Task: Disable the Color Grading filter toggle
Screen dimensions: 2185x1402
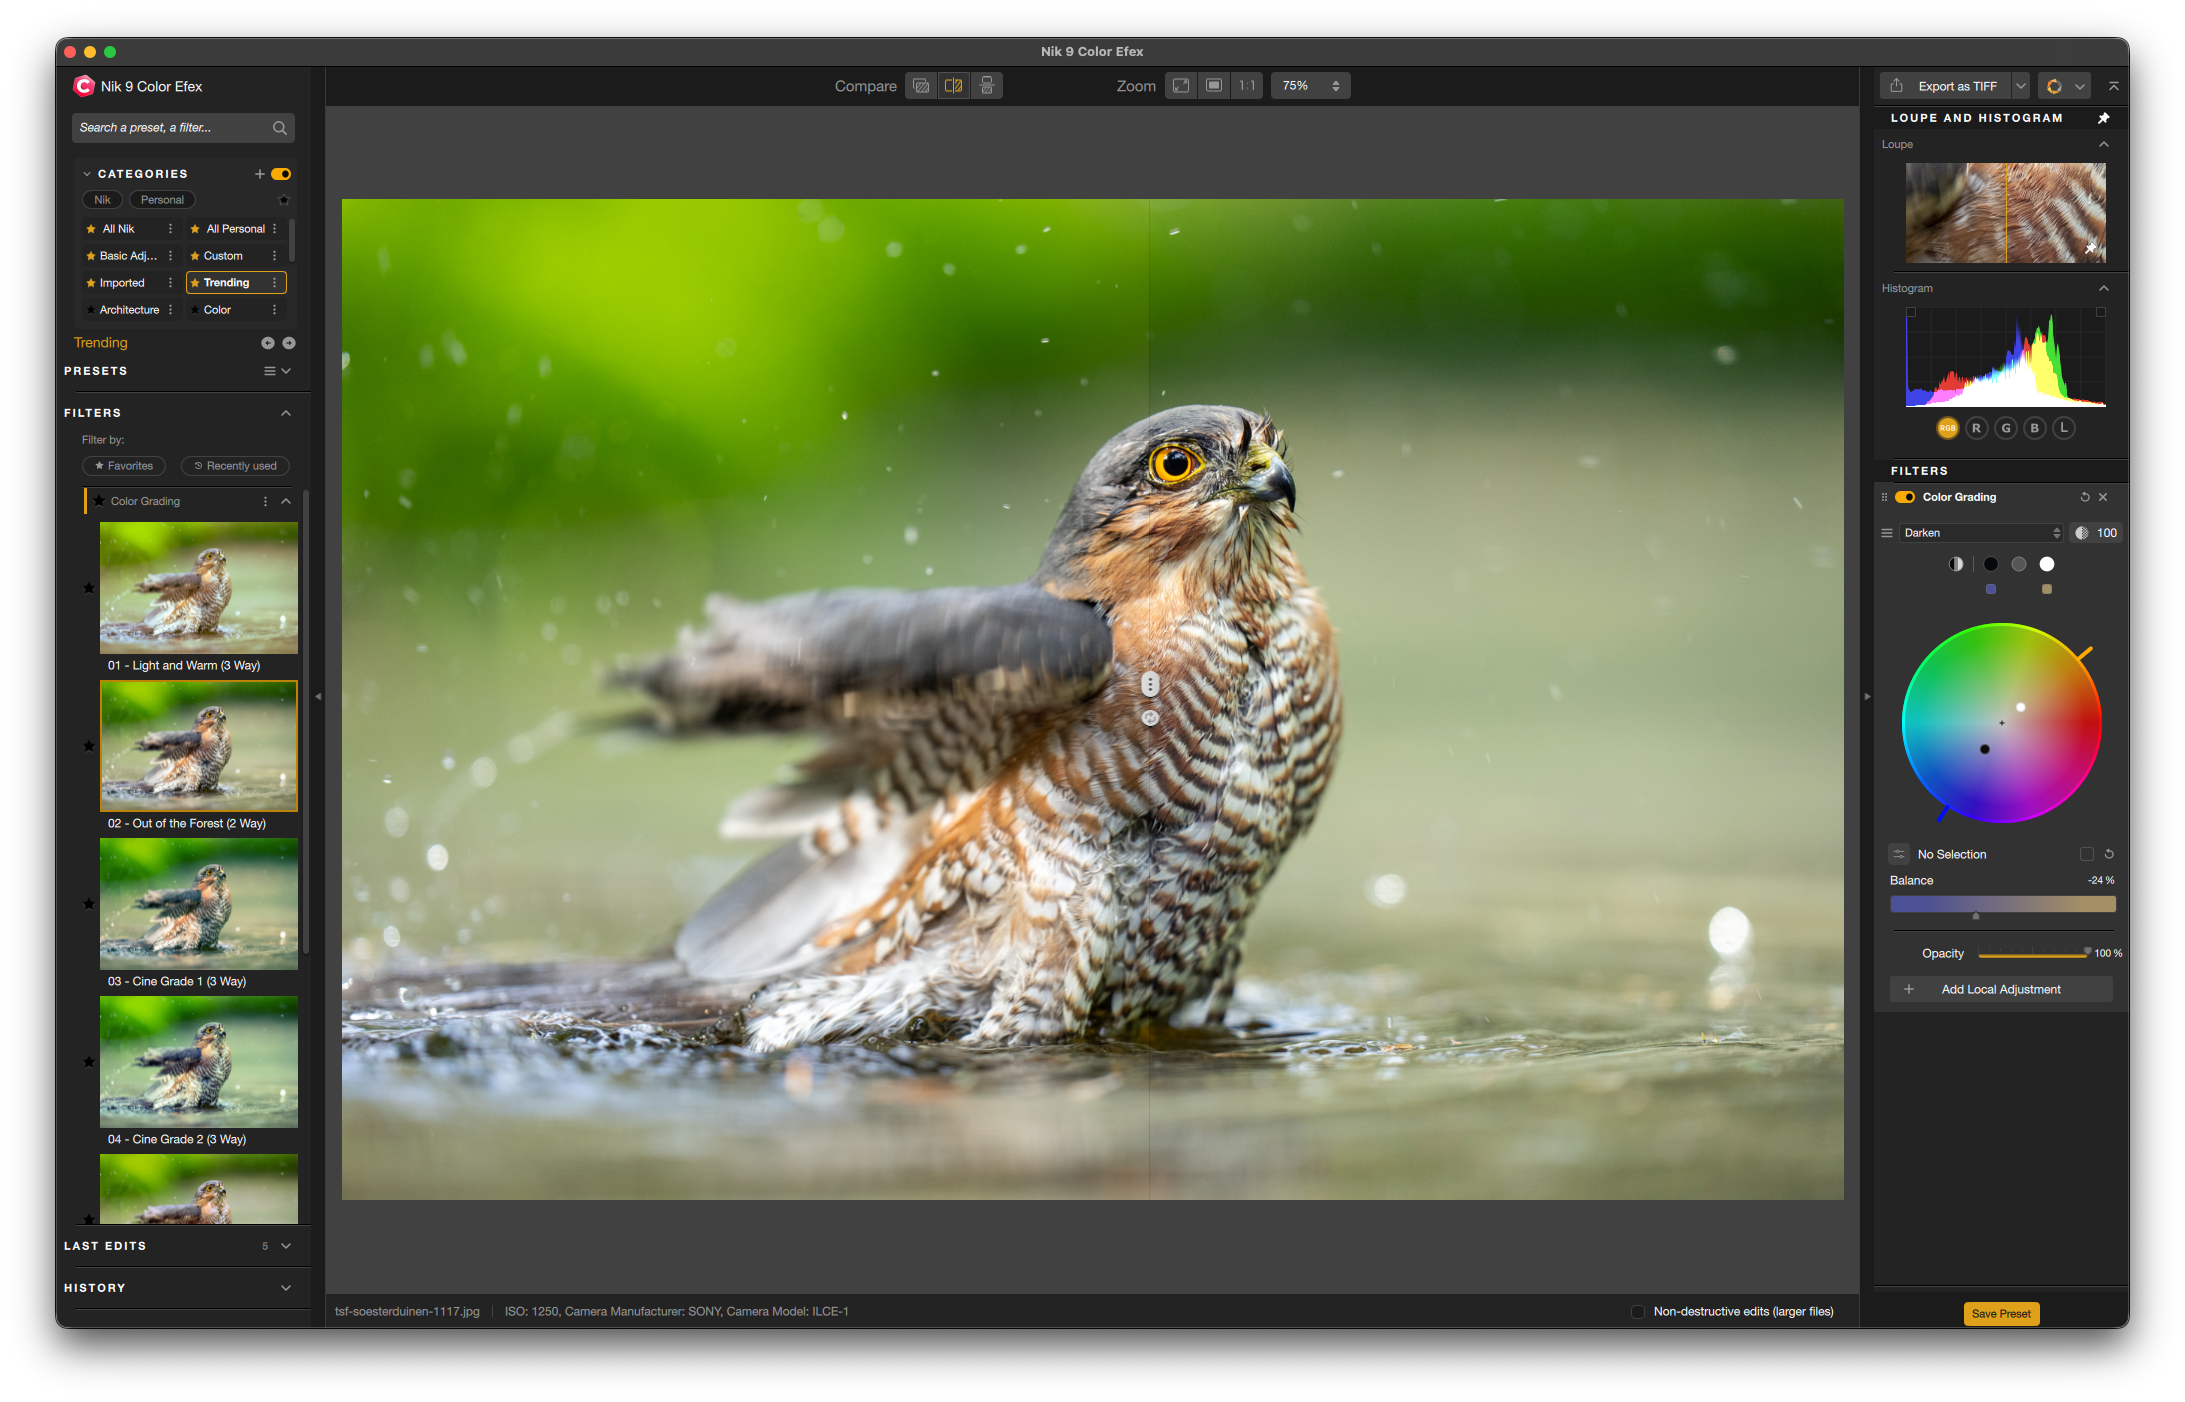Action: tap(1905, 497)
